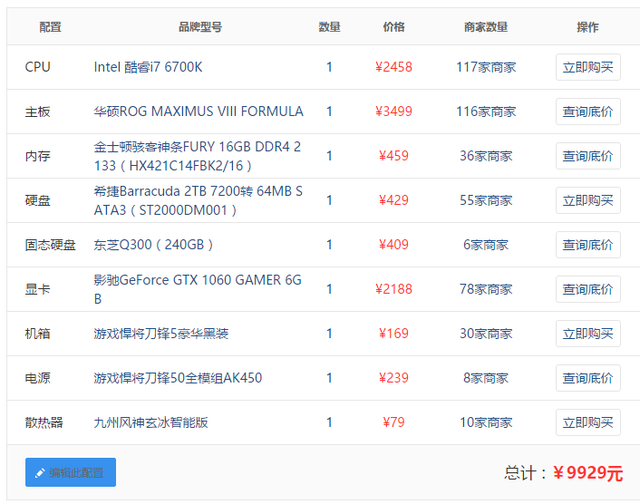Click the ¥9929元 total amount

tap(588, 473)
